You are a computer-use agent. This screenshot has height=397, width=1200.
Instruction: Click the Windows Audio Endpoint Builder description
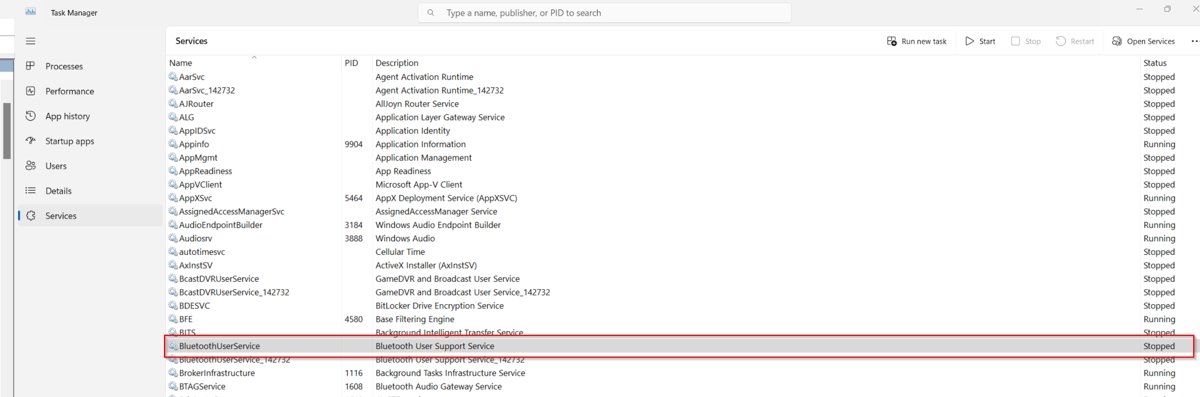(x=438, y=225)
